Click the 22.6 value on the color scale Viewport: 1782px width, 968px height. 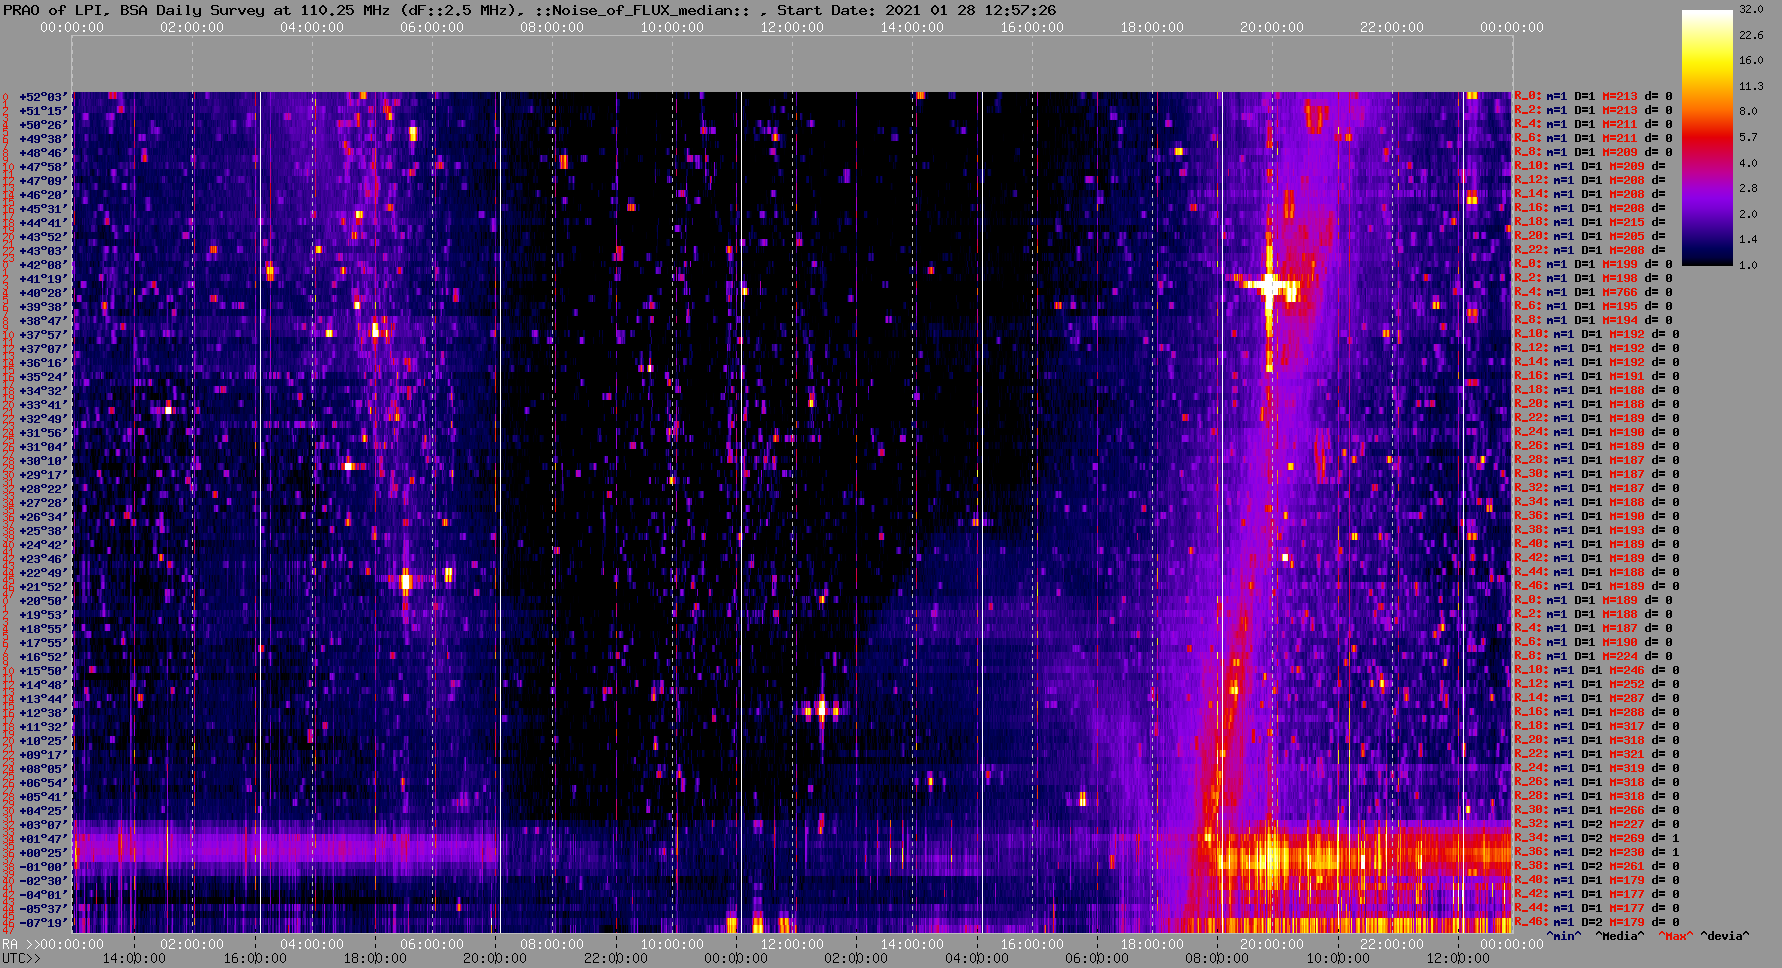(1751, 35)
